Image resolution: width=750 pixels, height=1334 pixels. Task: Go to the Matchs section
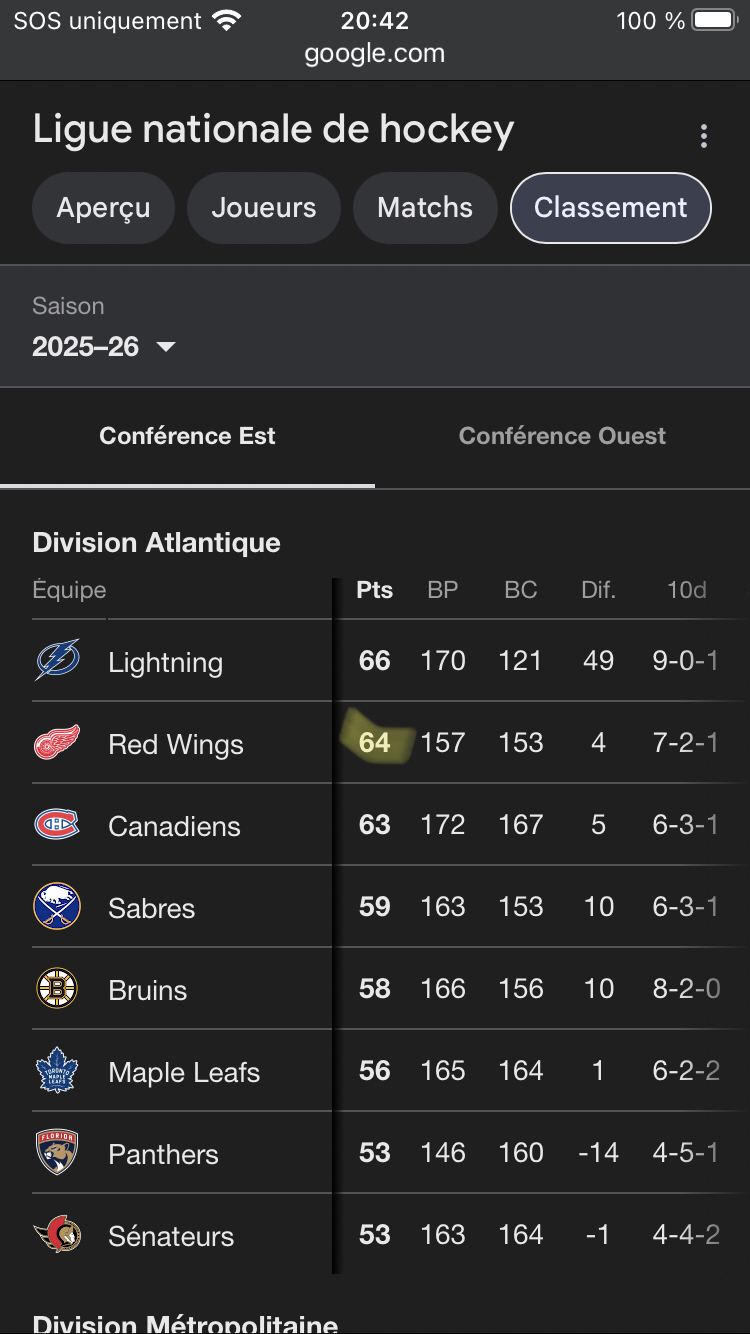(x=425, y=208)
